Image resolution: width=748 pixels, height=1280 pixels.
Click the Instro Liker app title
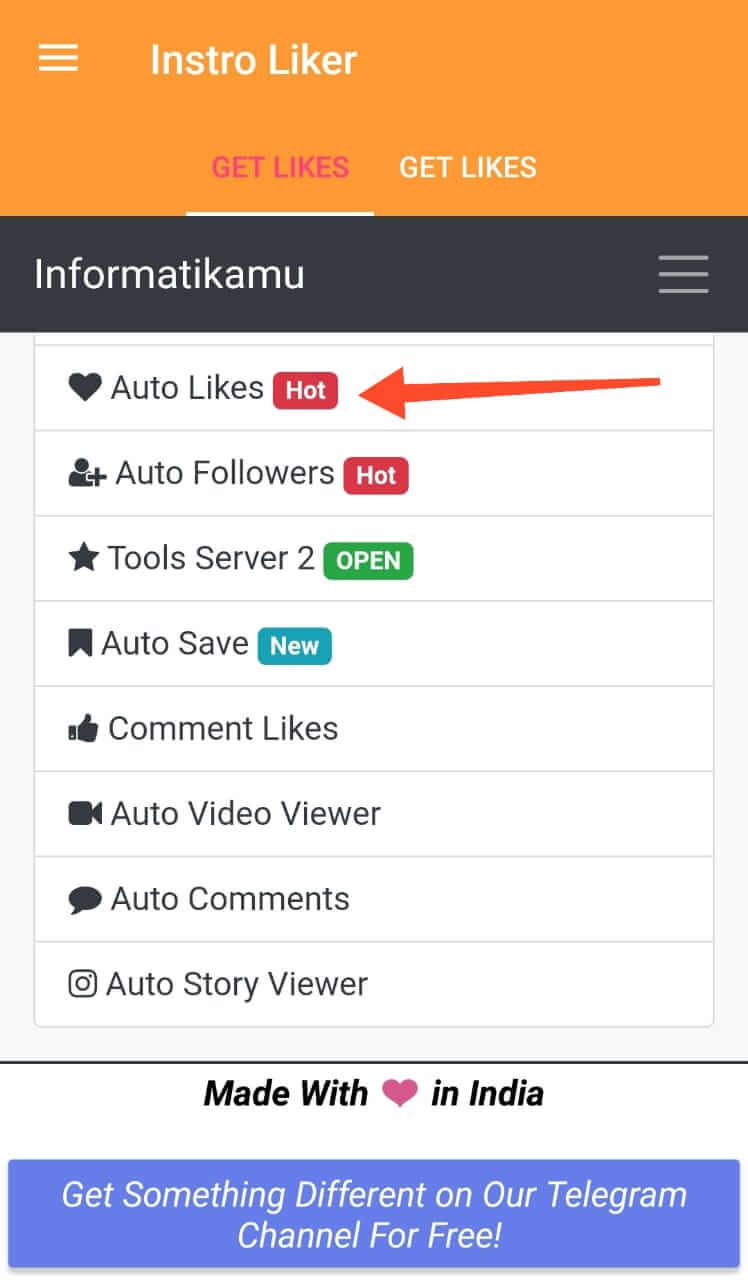(x=253, y=60)
